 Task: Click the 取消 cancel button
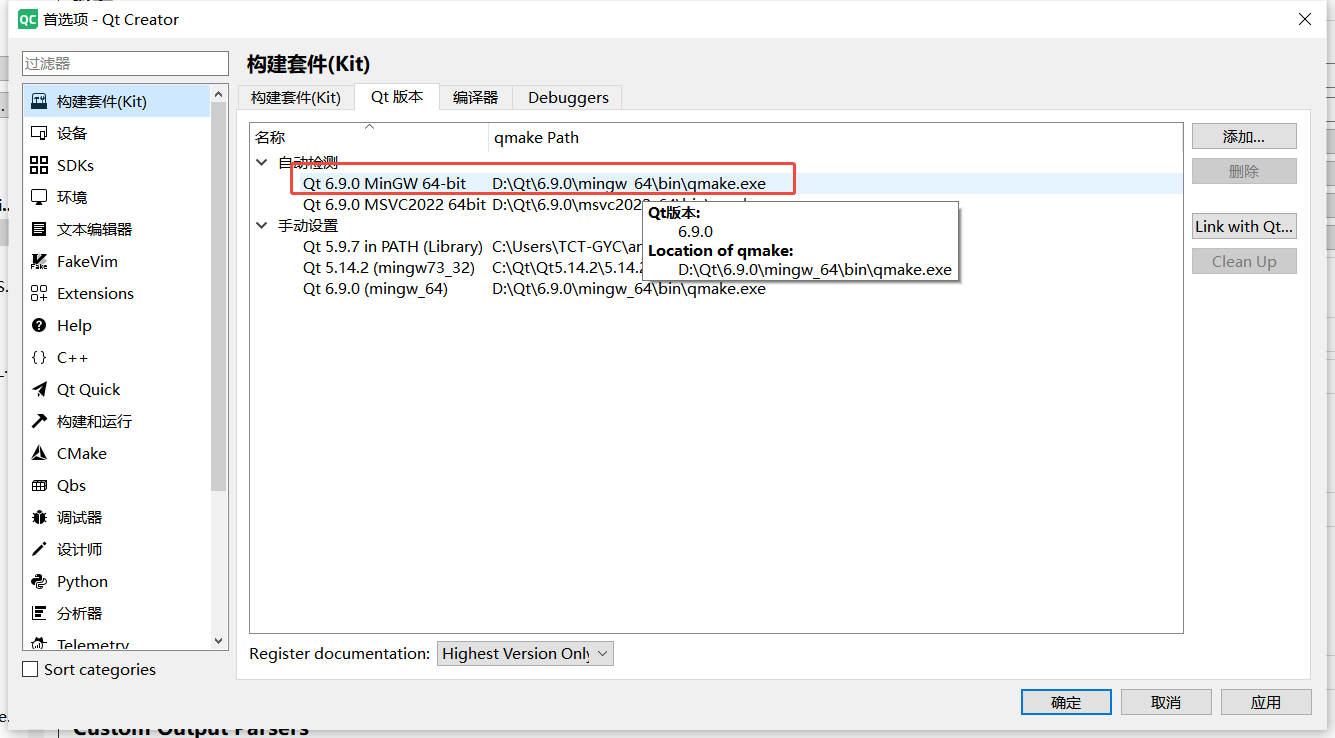click(1166, 702)
